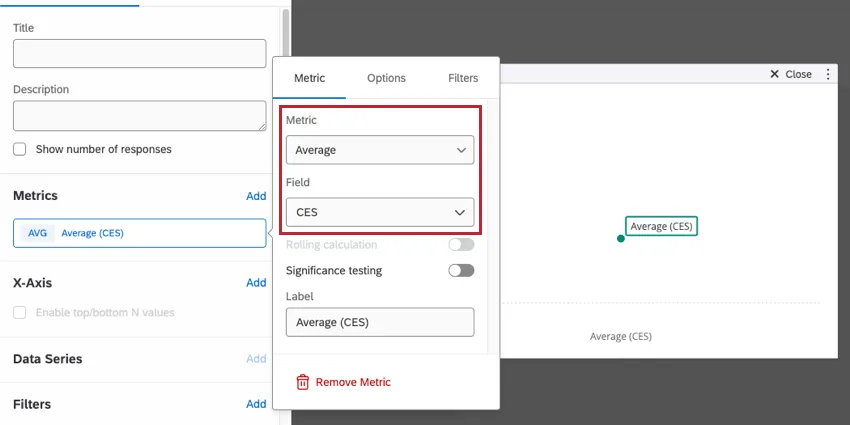The height and width of the screenshot is (425, 850).
Task: Check Enable top/bottom N values
Action: click(20, 312)
